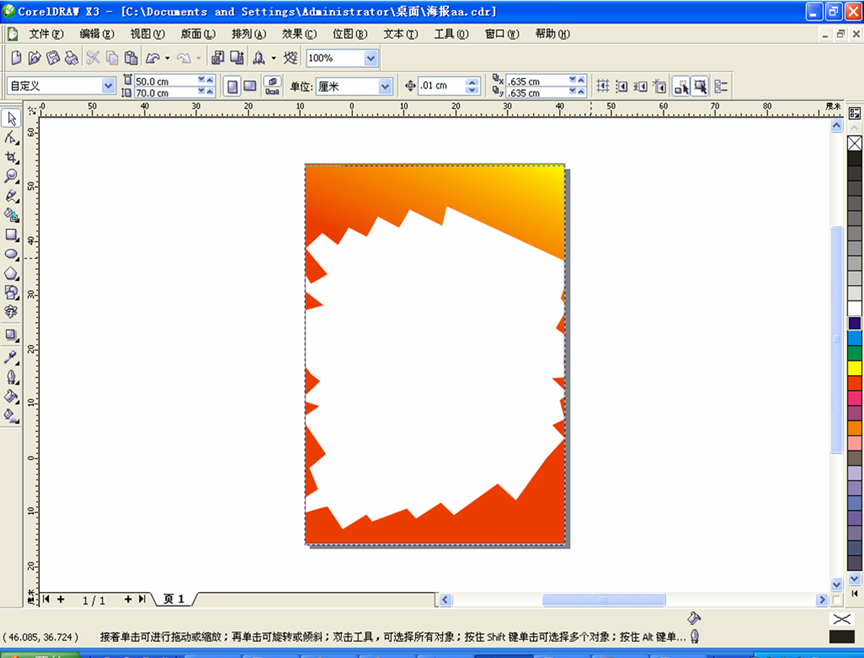Toggle Snap to Grid button
Image resolution: width=864 pixels, height=658 pixels.
[x=602, y=87]
